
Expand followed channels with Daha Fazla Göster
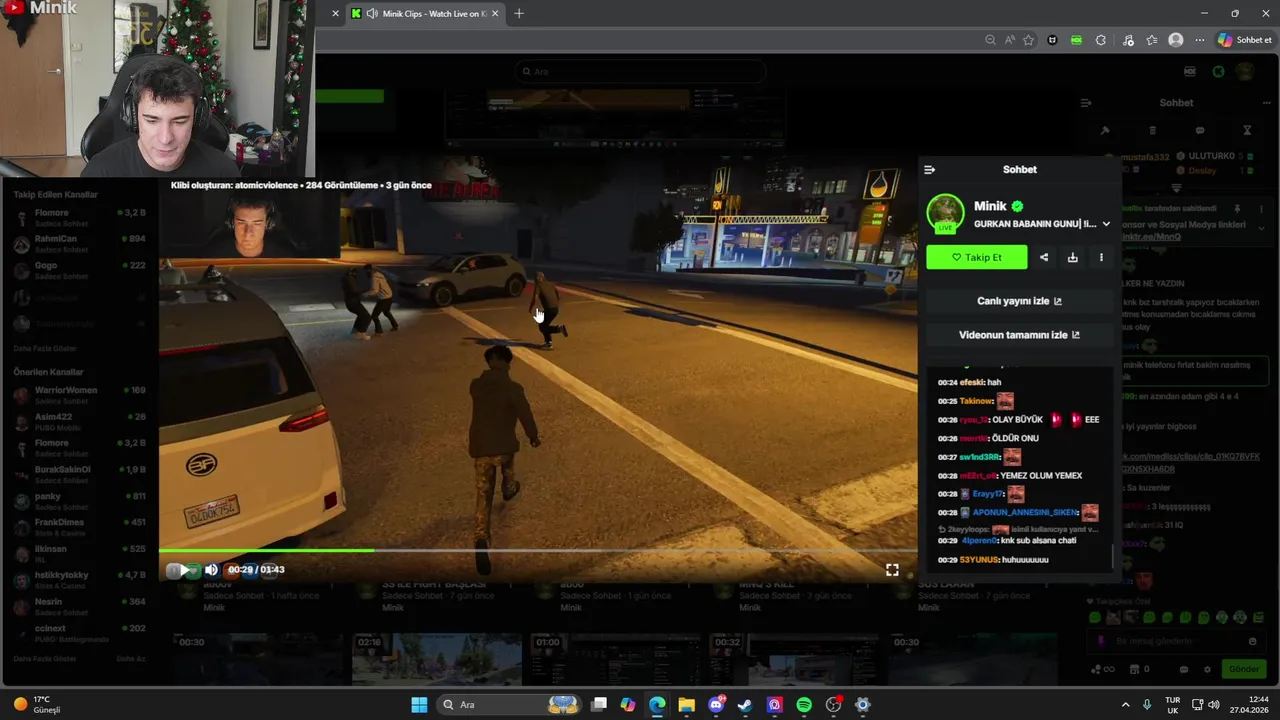click(x=45, y=348)
